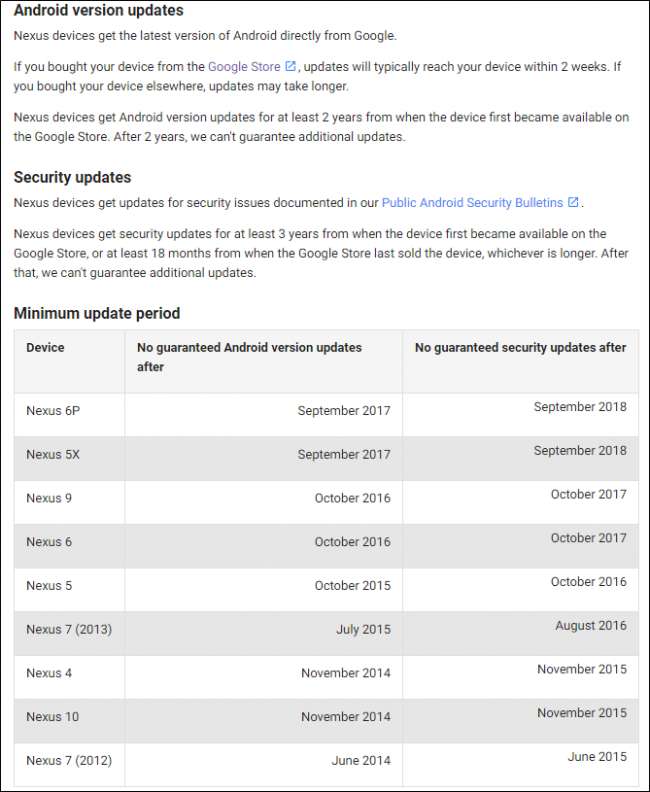
Task: Open the Google Store link
Action: (244, 67)
